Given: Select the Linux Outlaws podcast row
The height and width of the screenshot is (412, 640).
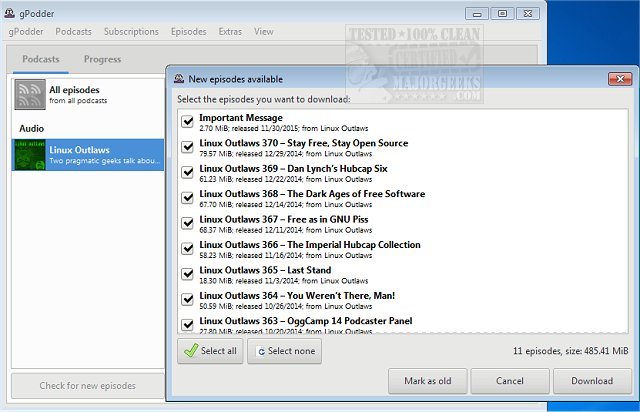Looking at the screenshot, I should 88,155.
